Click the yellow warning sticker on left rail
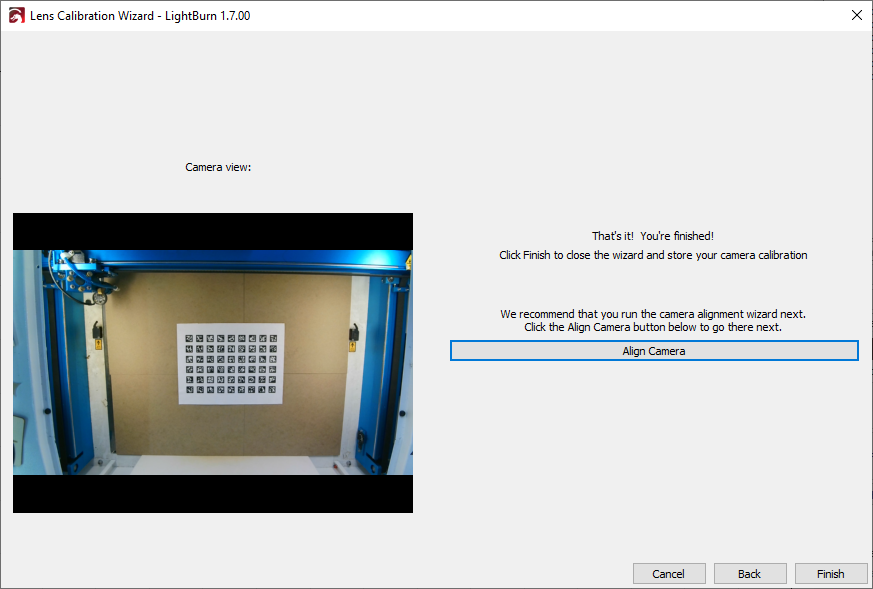Viewport: 873px width, 589px height. pos(98,344)
